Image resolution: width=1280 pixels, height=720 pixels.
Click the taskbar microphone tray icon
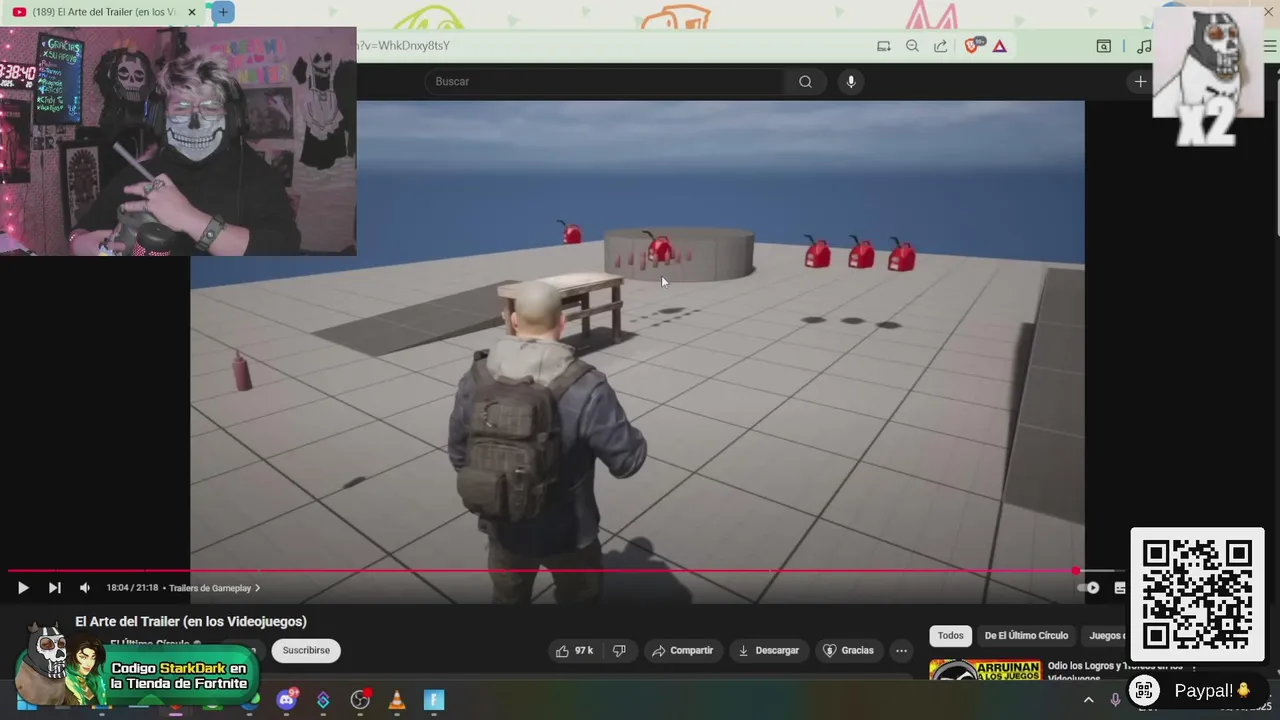1115,700
